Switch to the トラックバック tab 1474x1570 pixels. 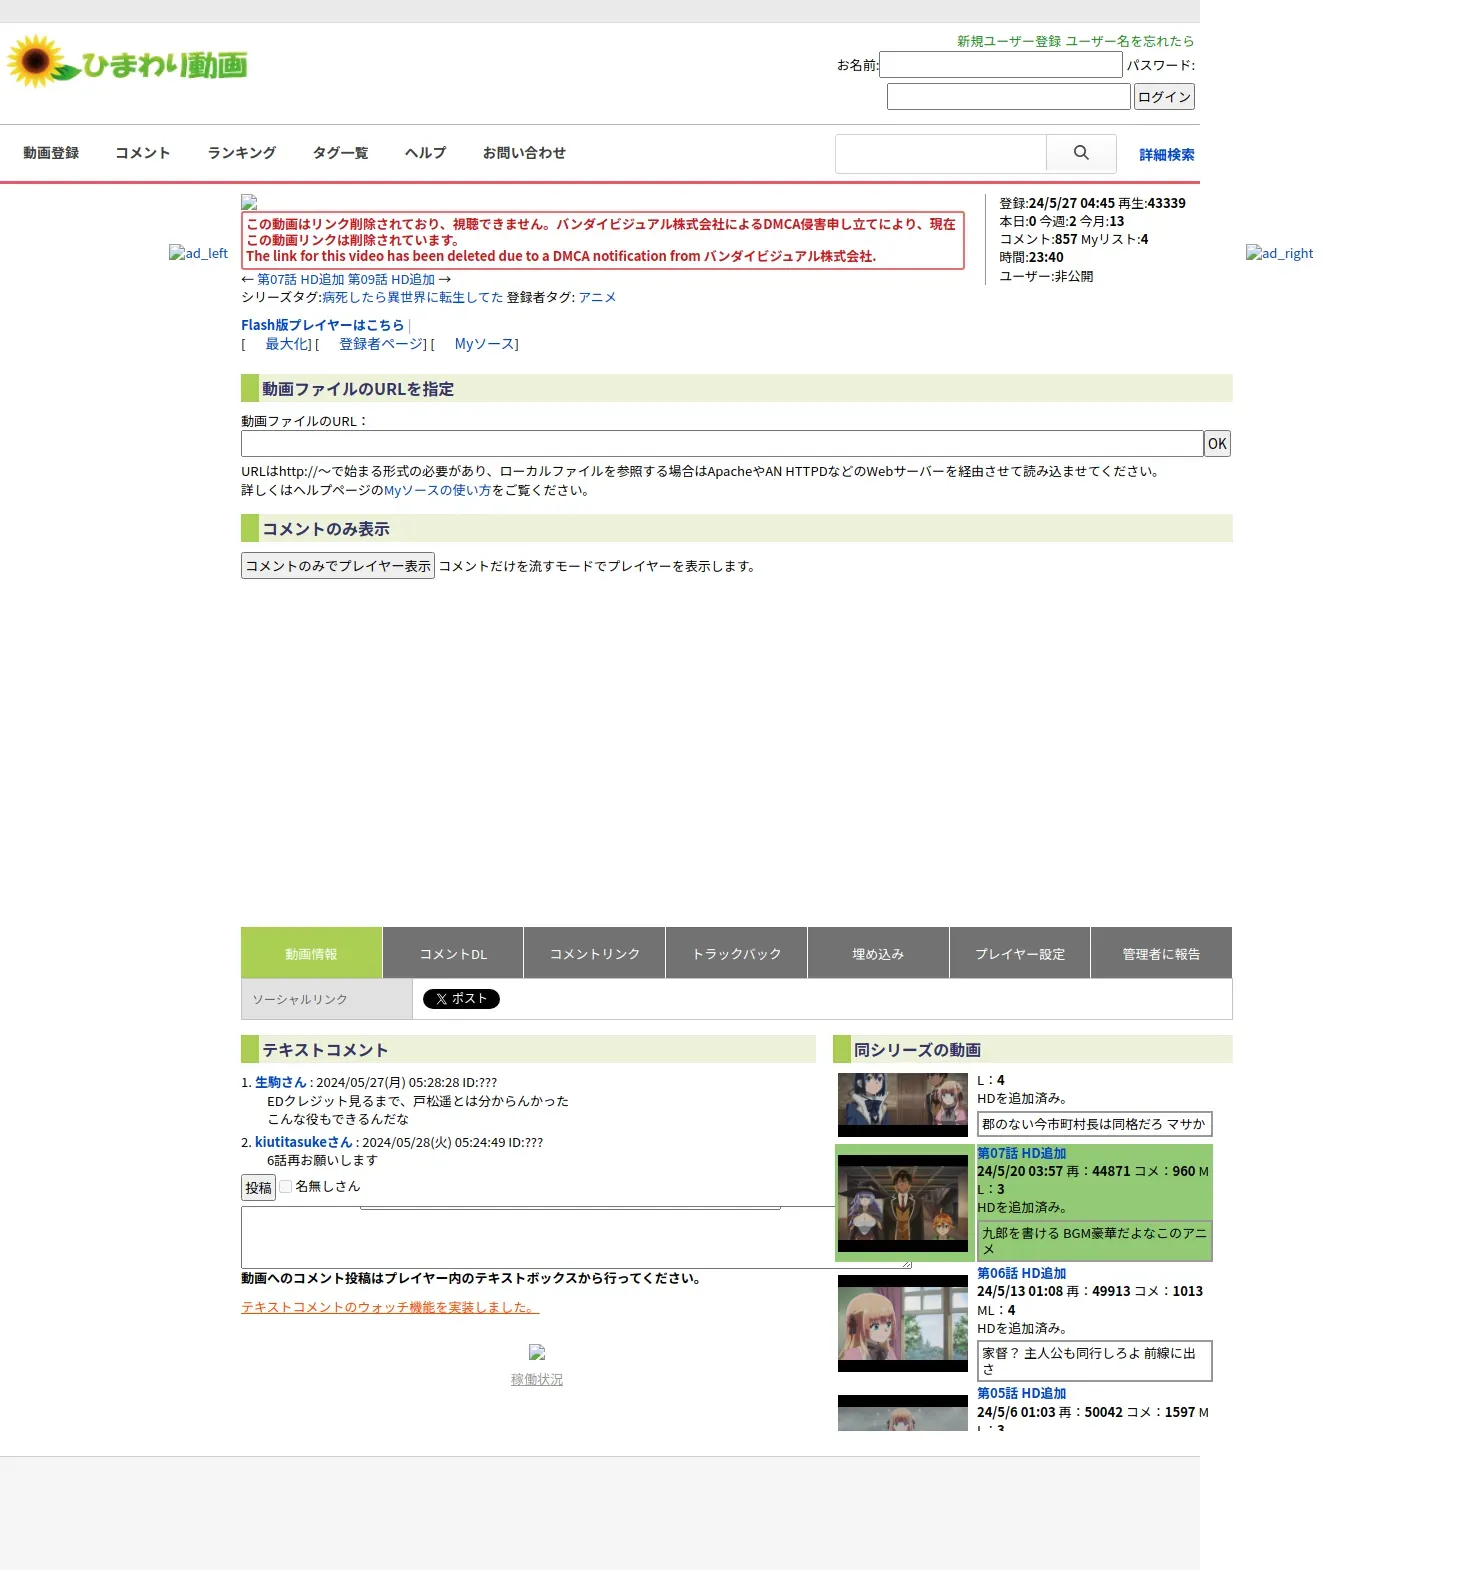[x=737, y=953]
